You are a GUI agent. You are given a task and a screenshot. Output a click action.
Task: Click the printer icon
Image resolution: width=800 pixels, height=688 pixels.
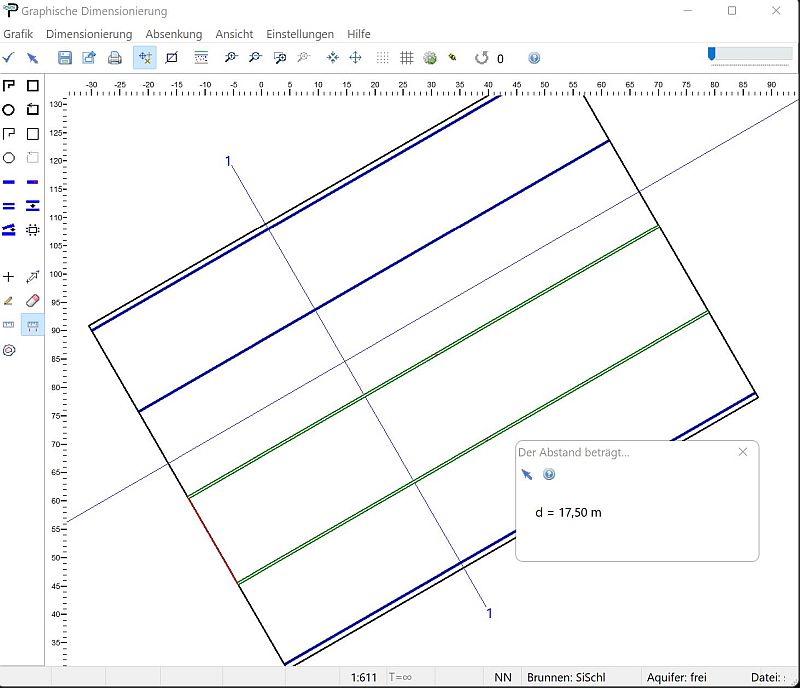(x=115, y=58)
